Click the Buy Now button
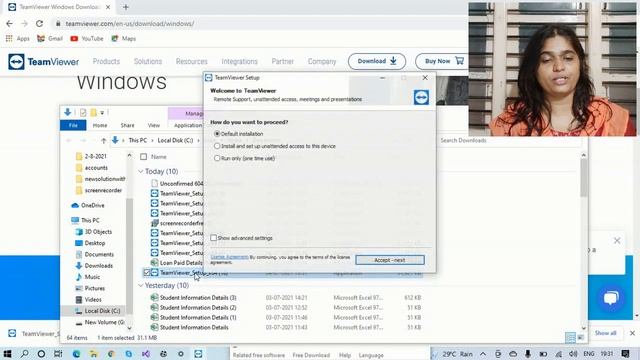Screen dimensions: 640x360 click(442, 61)
